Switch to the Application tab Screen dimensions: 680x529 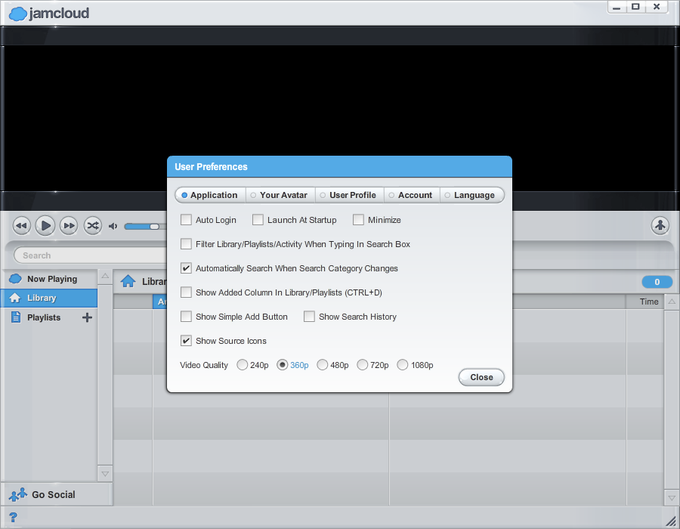[x=210, y=195]
